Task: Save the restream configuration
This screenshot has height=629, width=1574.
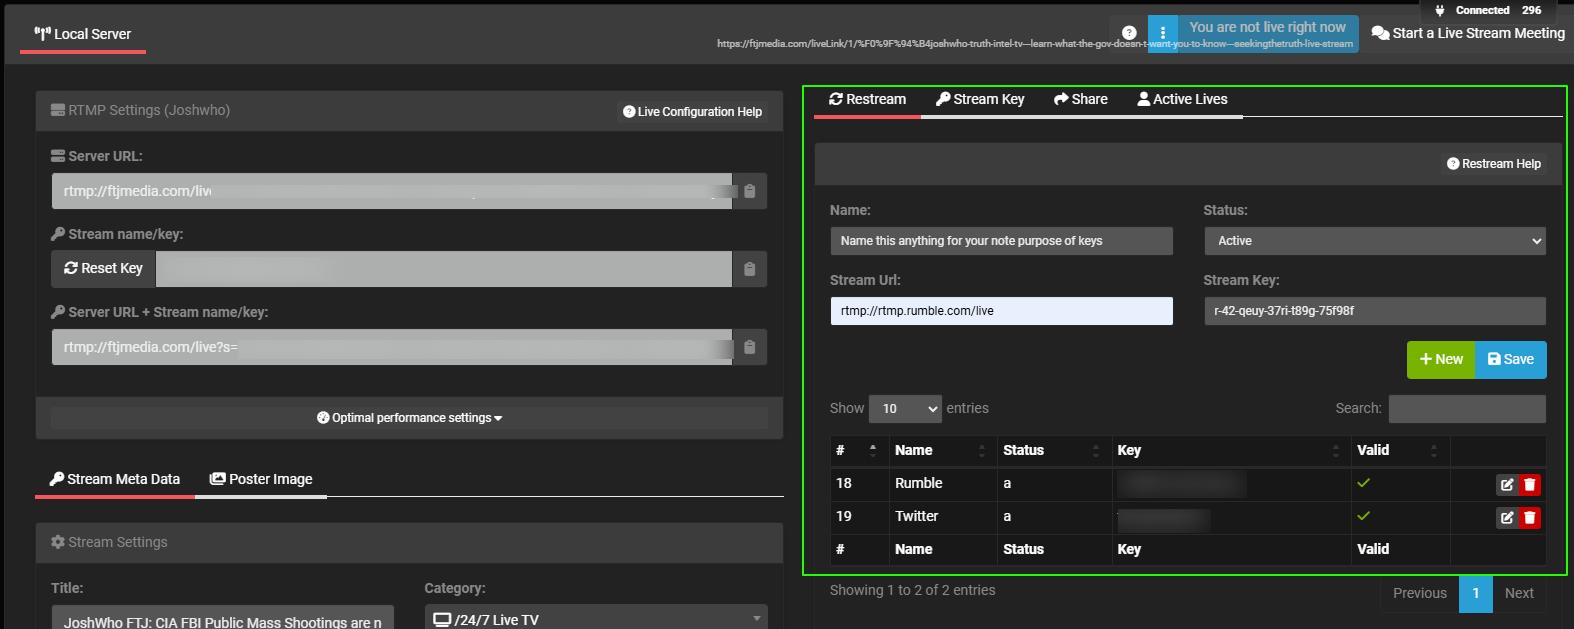Action: tap(1510, 360)
